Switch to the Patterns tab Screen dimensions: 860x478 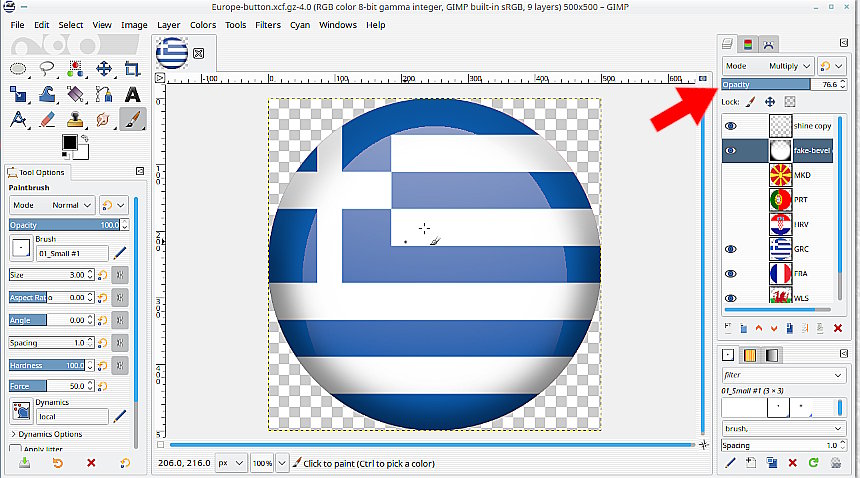(x=750, y=355)
